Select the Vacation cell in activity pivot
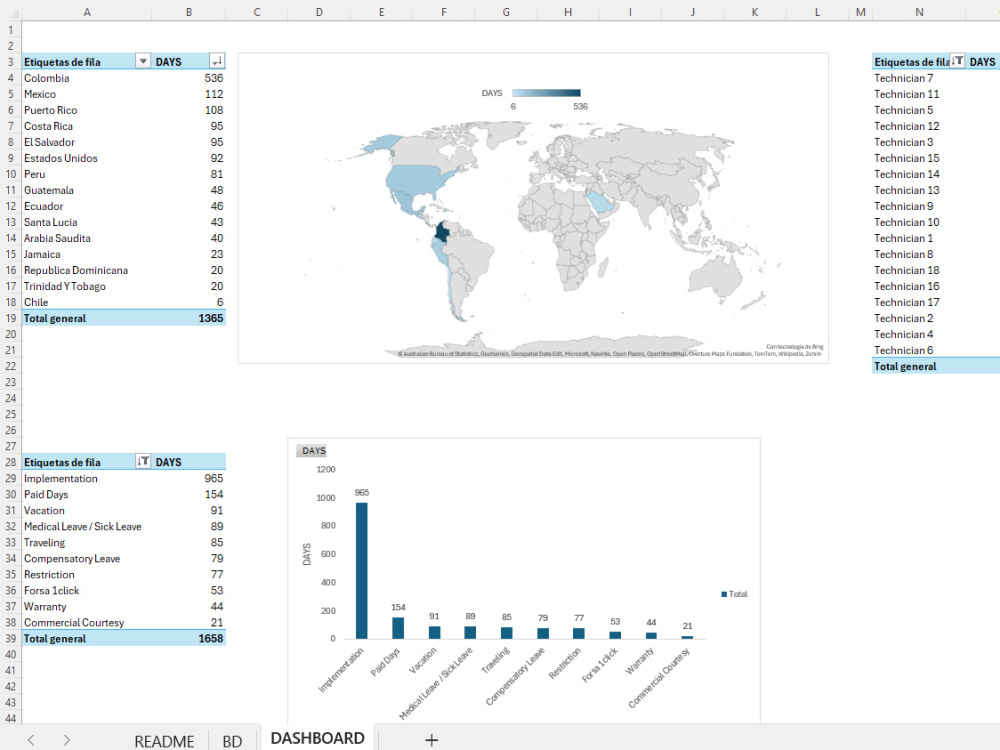The image size is (1000, 750). [87, 510]
